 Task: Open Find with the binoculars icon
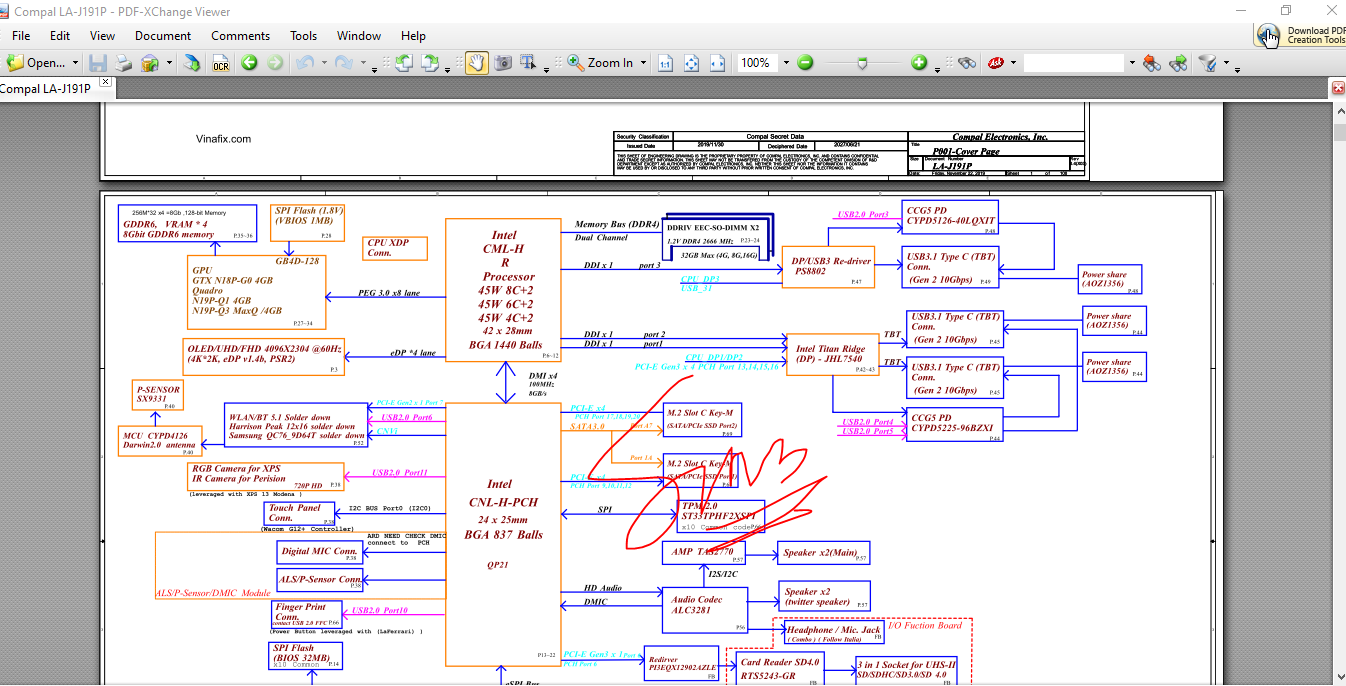[966, 63]
